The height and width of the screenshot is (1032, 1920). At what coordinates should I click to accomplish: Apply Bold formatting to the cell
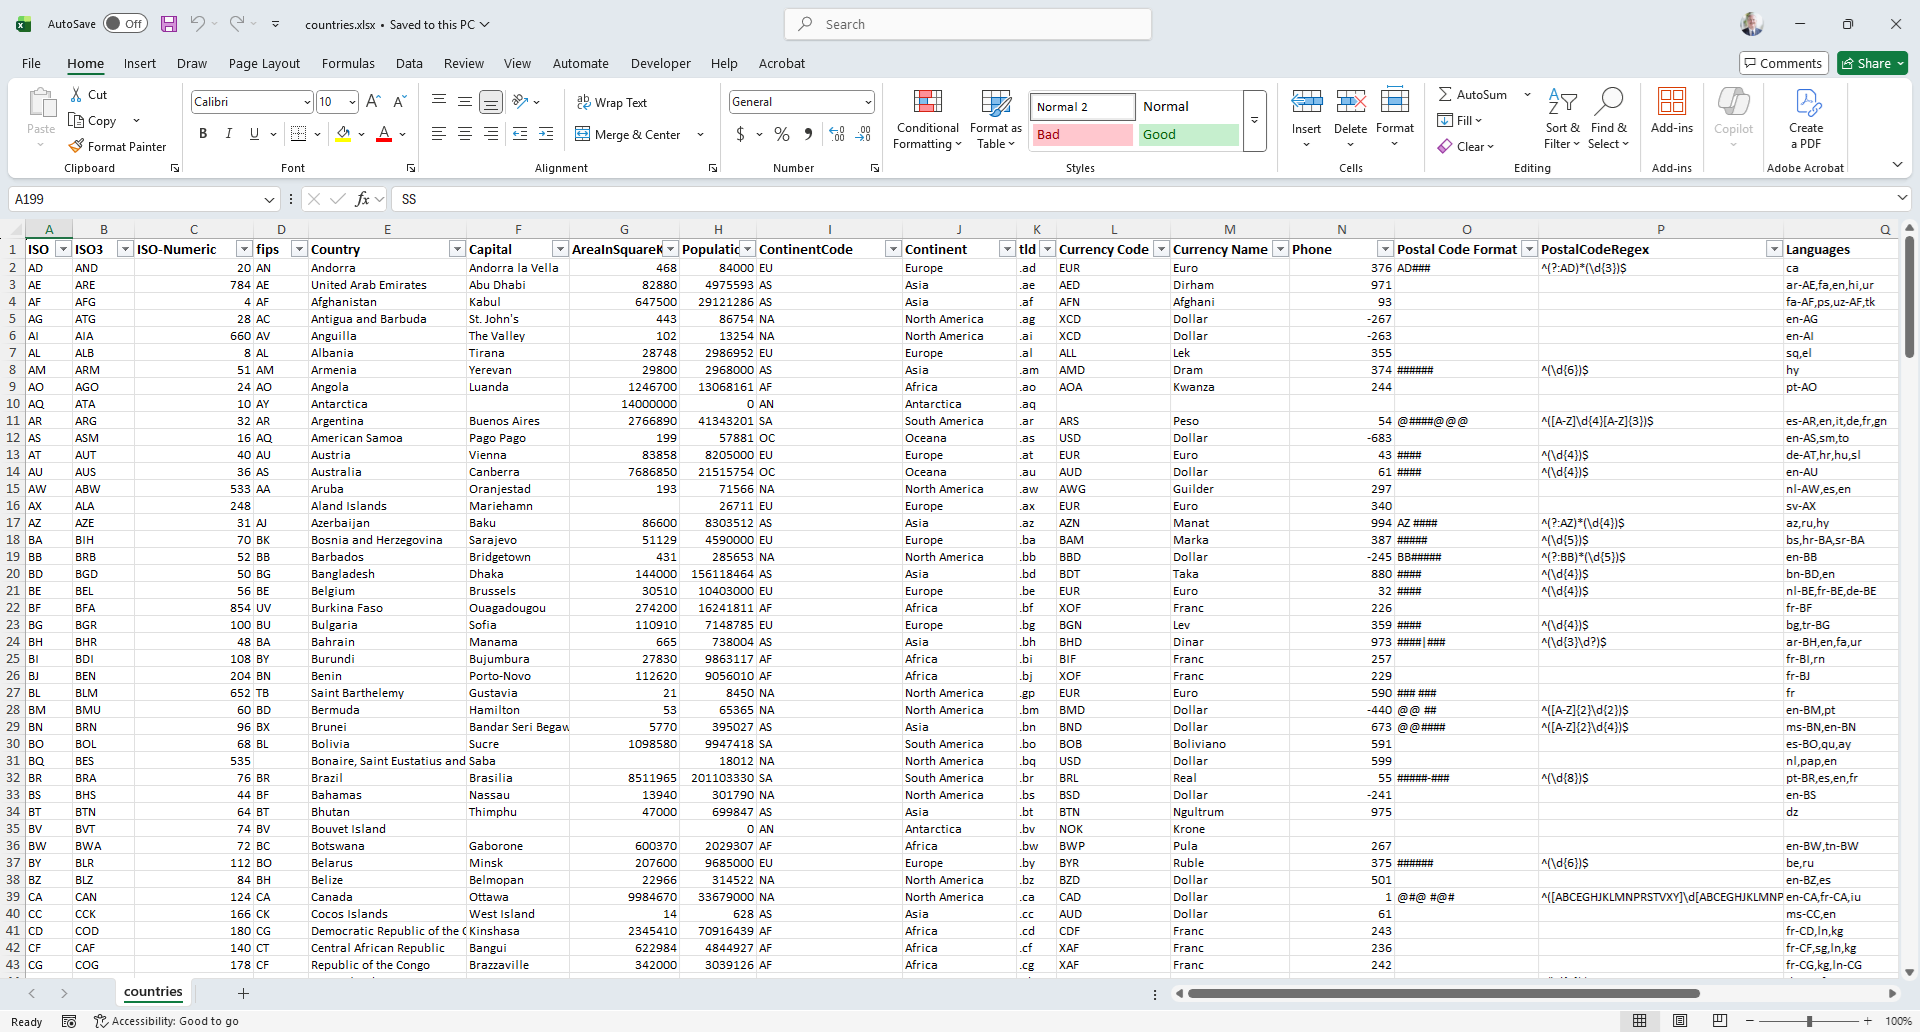click(203, 134)
